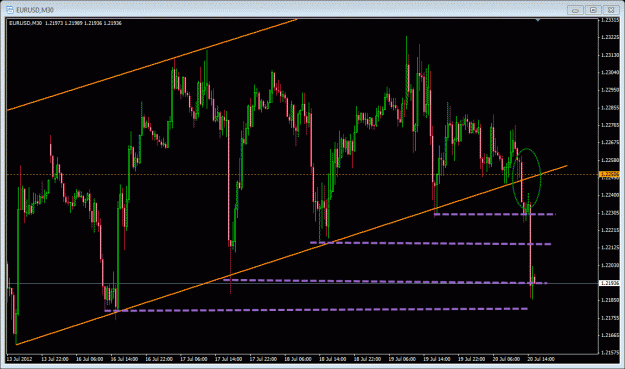Click the 16 Jul 14:00 time label
Screen dimensions: 625x369
click(x=124, y=359)
